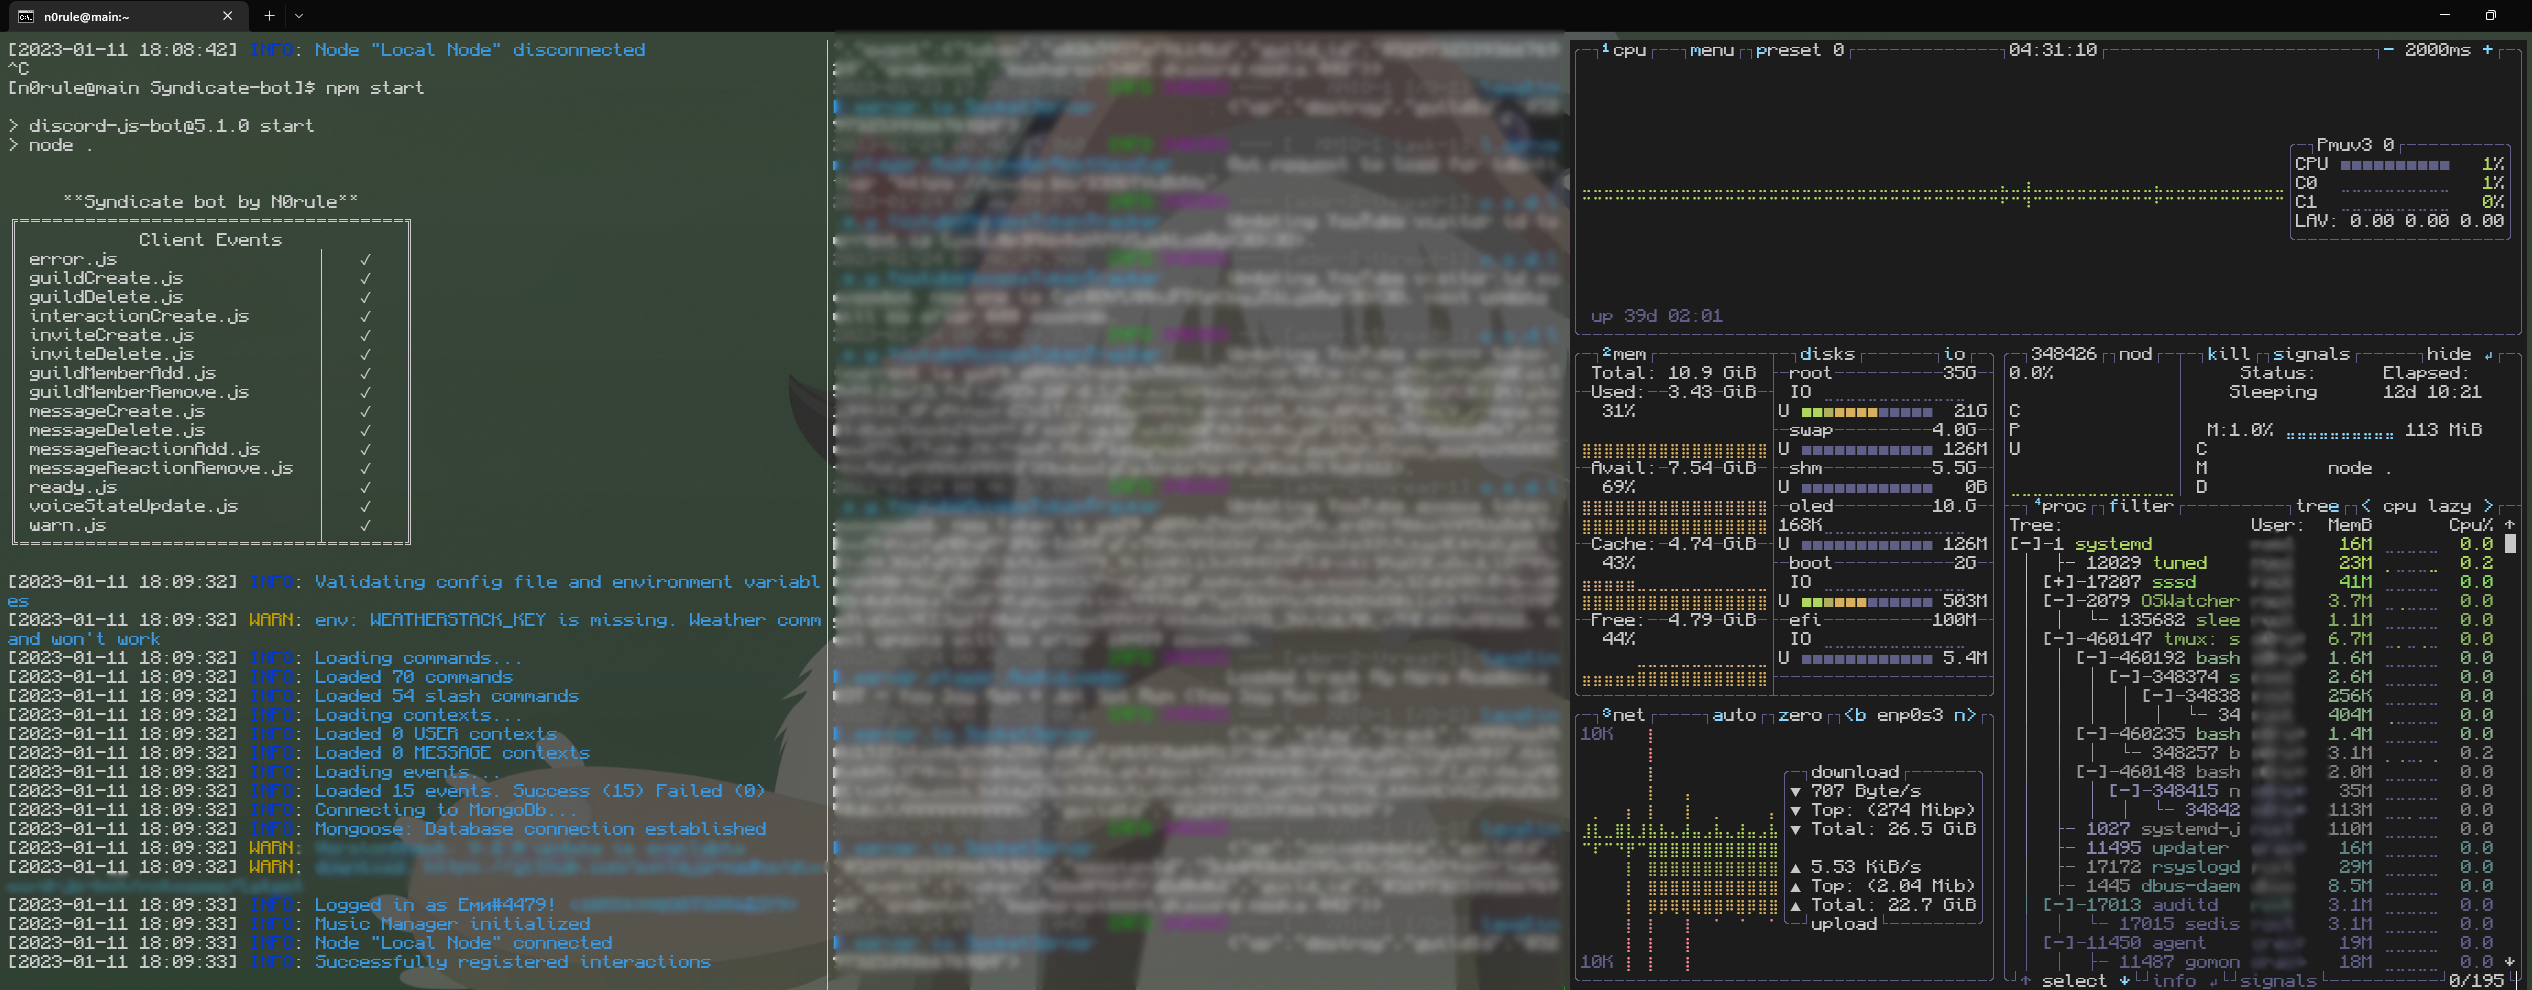Click kill for process 348426
The image size is (2532, 990).
(x=2228, y=354)
